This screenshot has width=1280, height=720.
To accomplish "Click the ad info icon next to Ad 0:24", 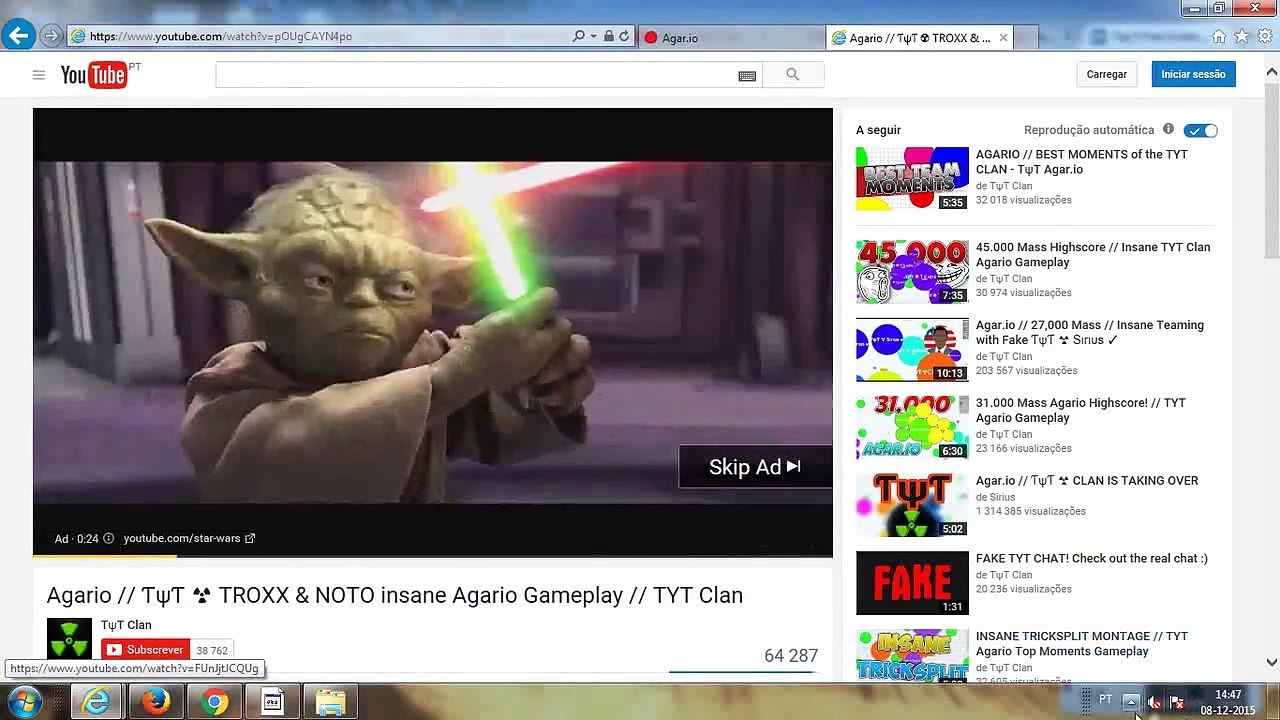I will click(x=108, y=538).
